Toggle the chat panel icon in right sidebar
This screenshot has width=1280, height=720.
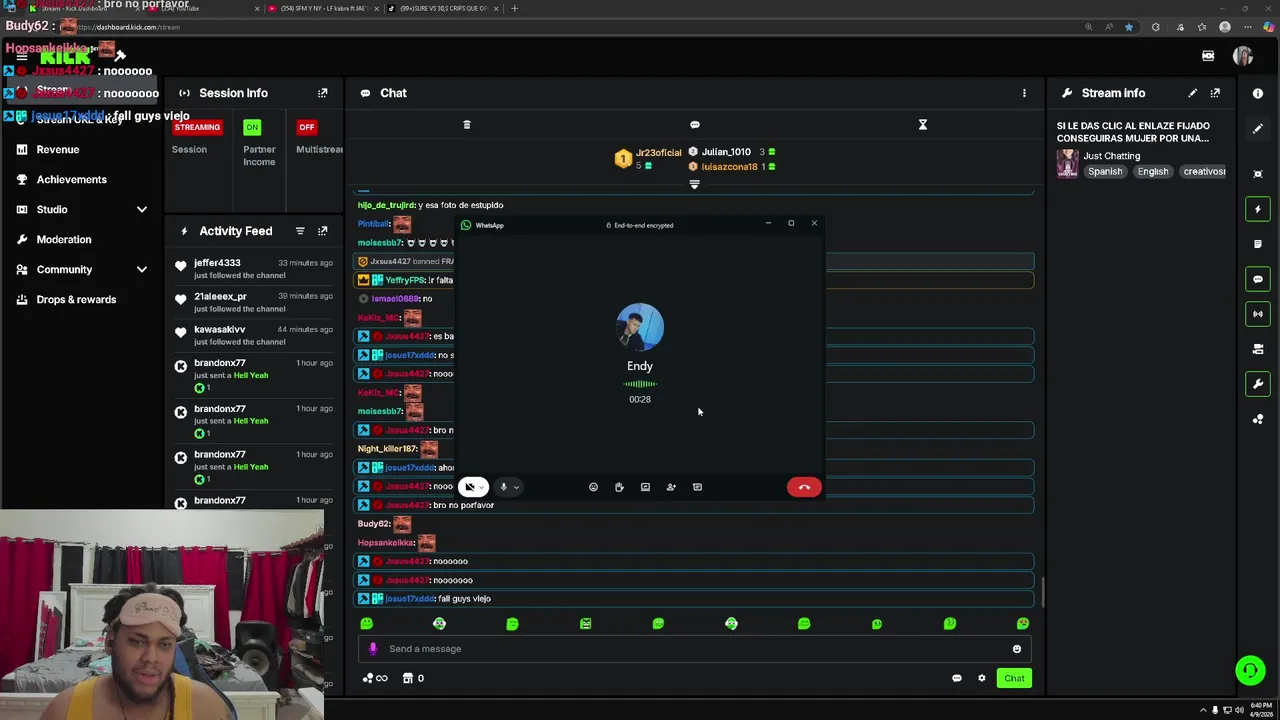pos(1258,279)
